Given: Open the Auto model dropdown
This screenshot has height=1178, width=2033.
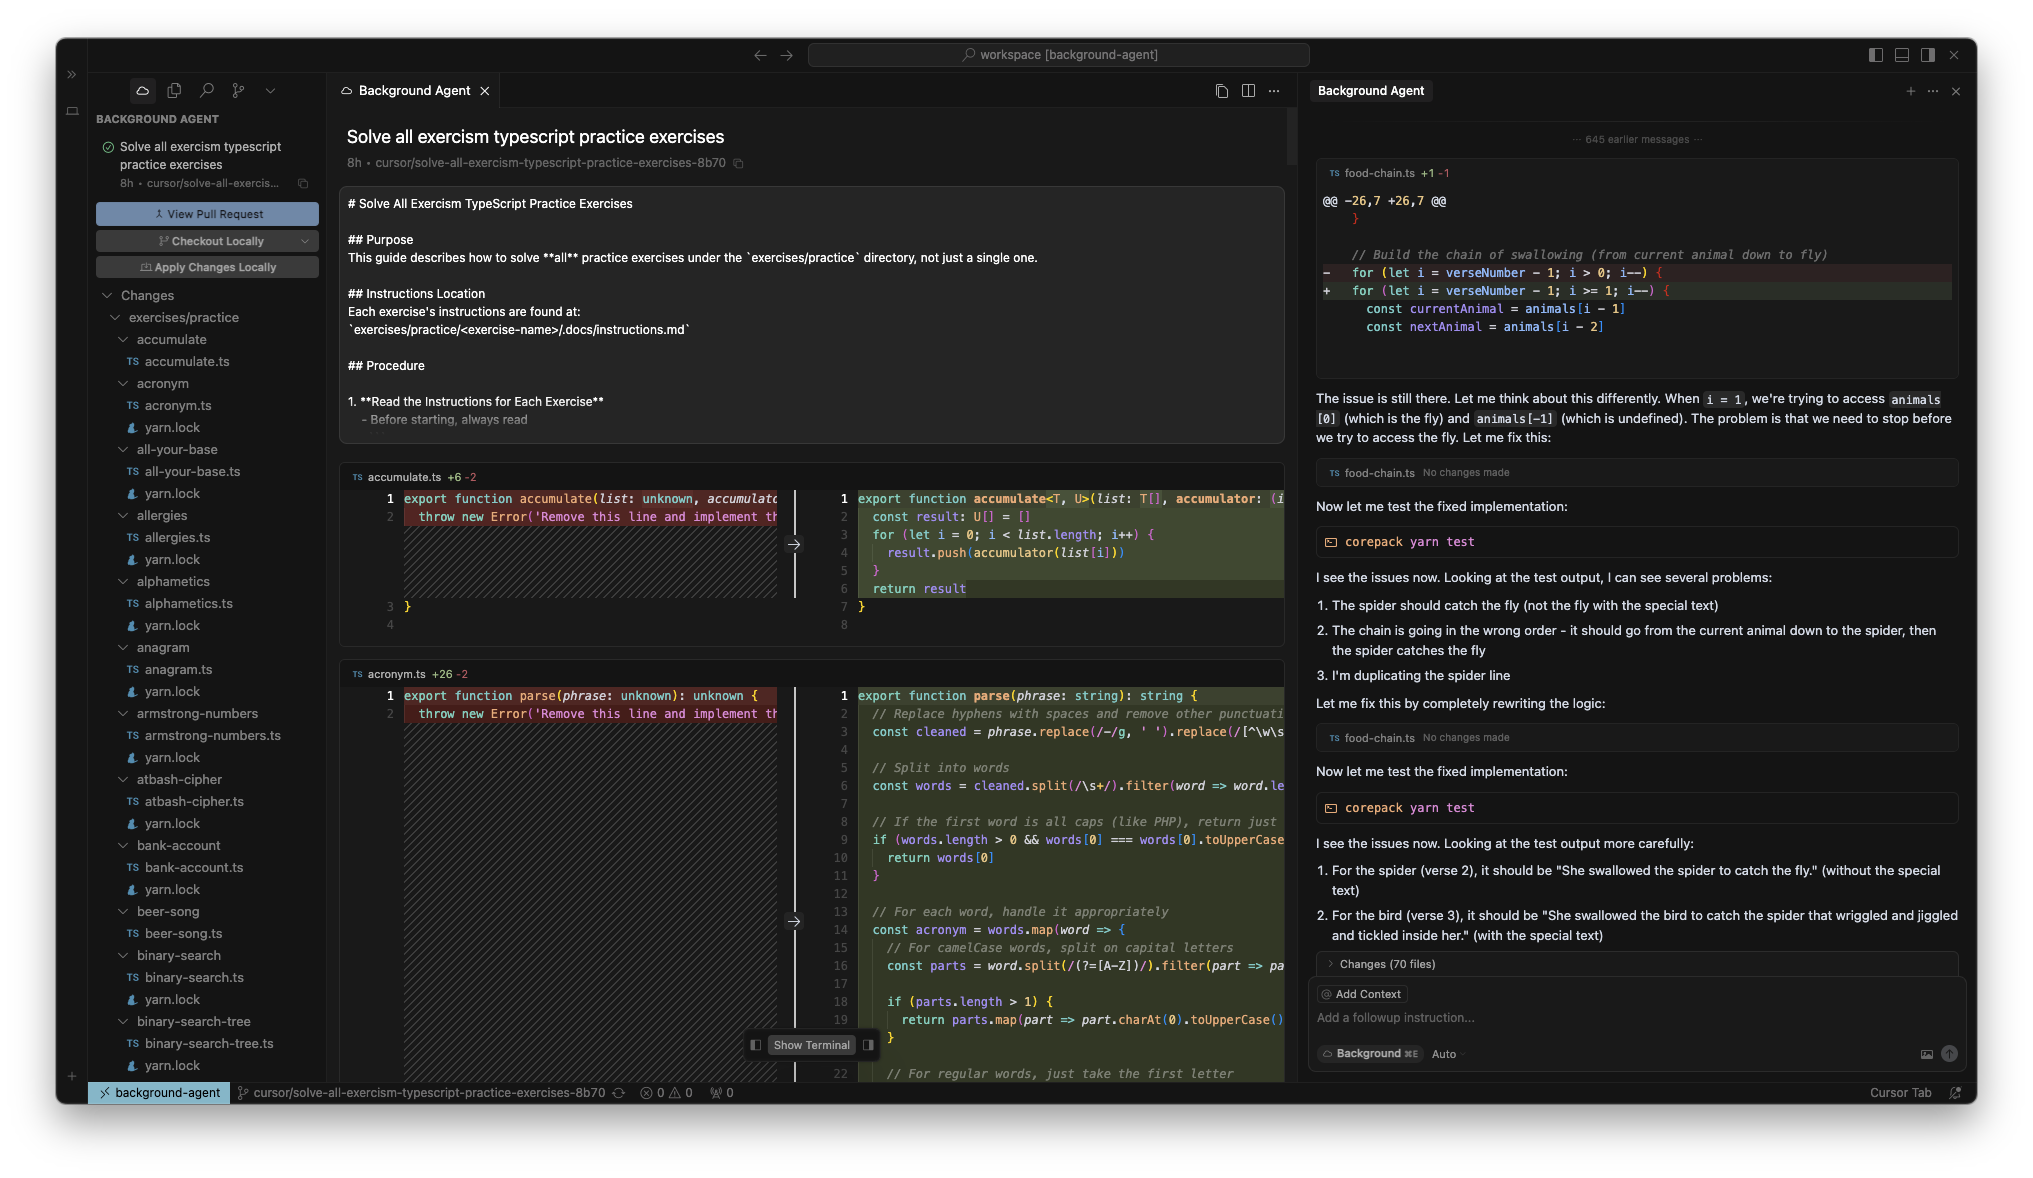Looking at the screenshot, I should coord(1447,1054).
